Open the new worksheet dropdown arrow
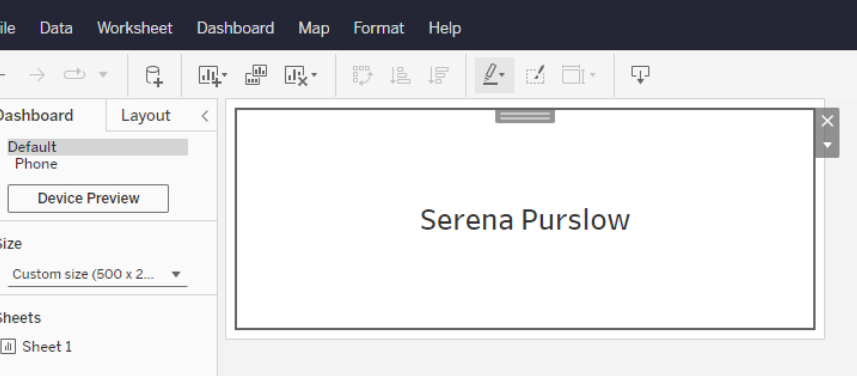Viewport: 857px width, 376px height. (225, 75)
